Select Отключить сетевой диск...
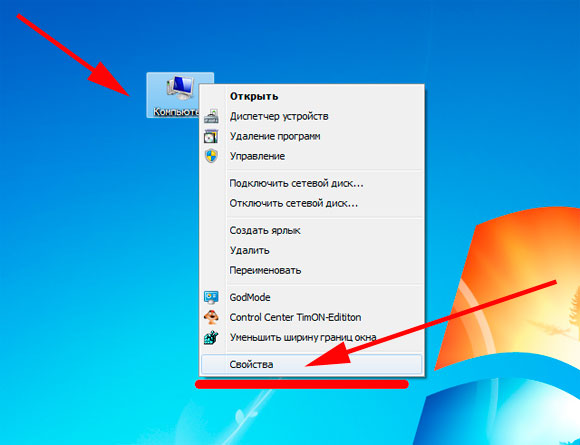Image resolution: width=580 pixels, height=445 pixels. coord(311,203)
